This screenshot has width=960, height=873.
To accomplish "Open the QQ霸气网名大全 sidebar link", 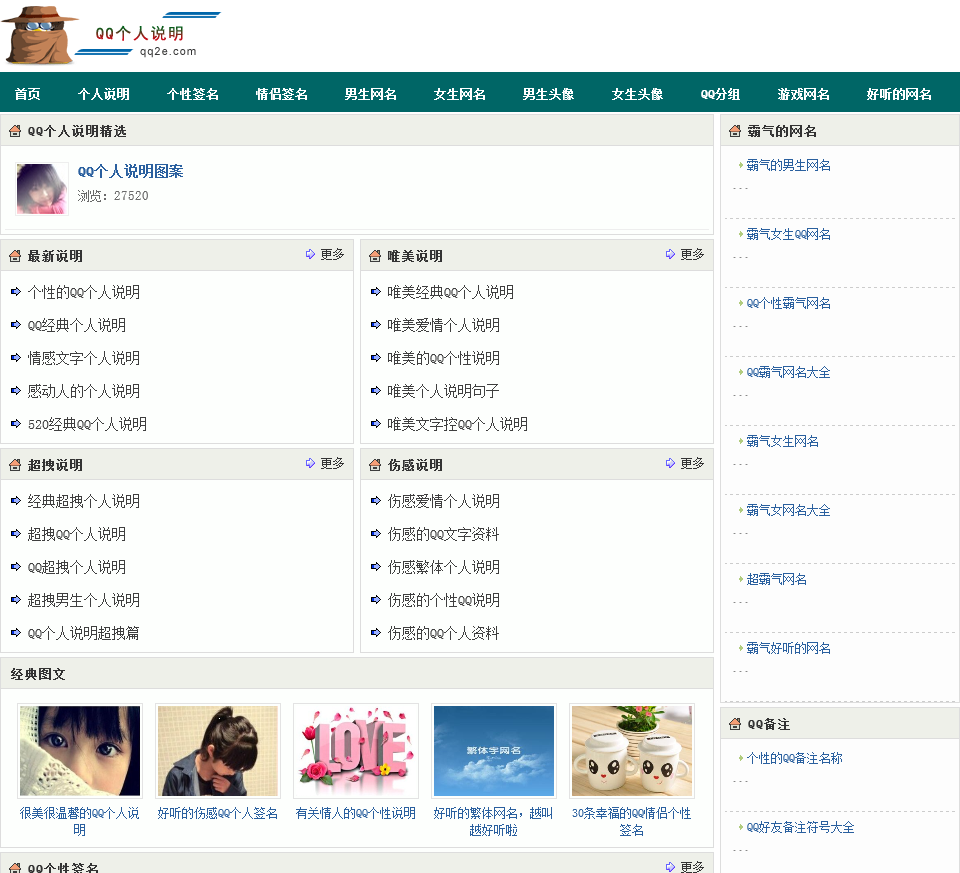I will coord(789,372).
